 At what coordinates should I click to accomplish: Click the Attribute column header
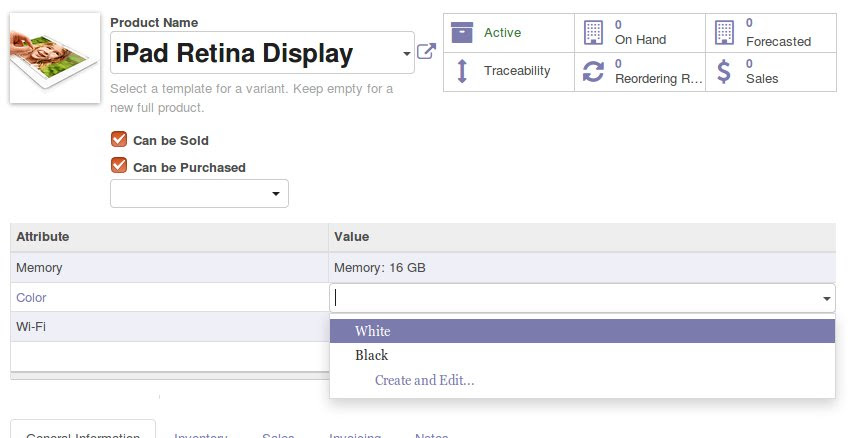[x=169, y=237]
